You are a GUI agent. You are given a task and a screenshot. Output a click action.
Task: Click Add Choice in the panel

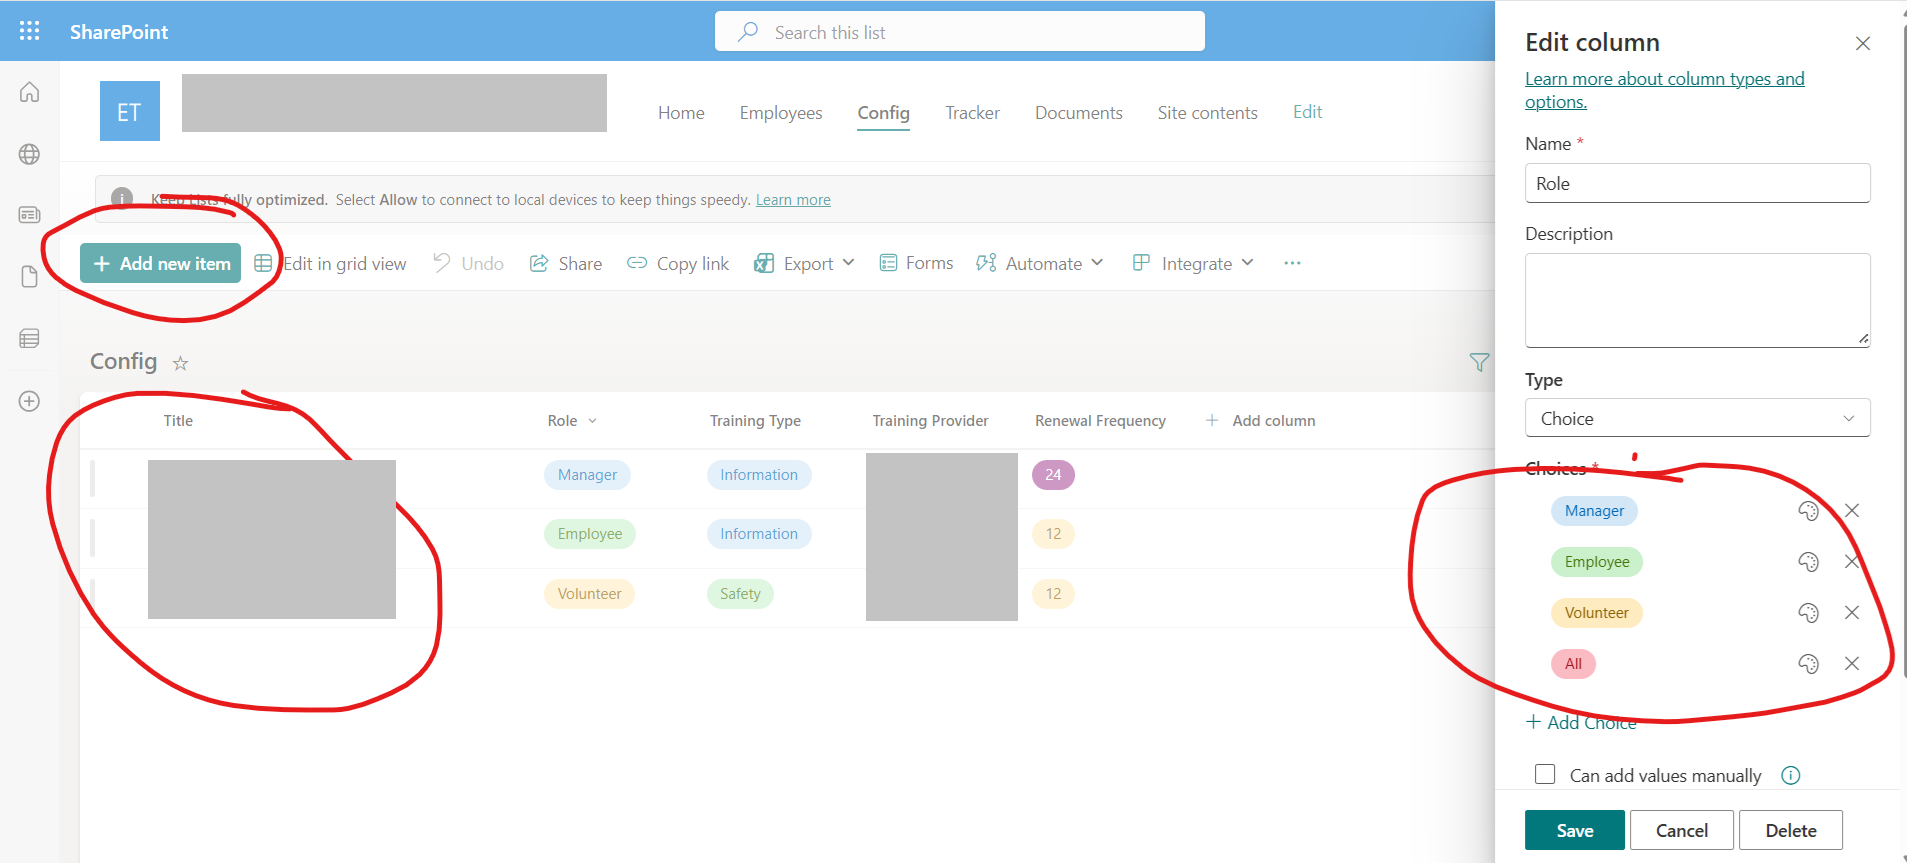[1581, 722]
